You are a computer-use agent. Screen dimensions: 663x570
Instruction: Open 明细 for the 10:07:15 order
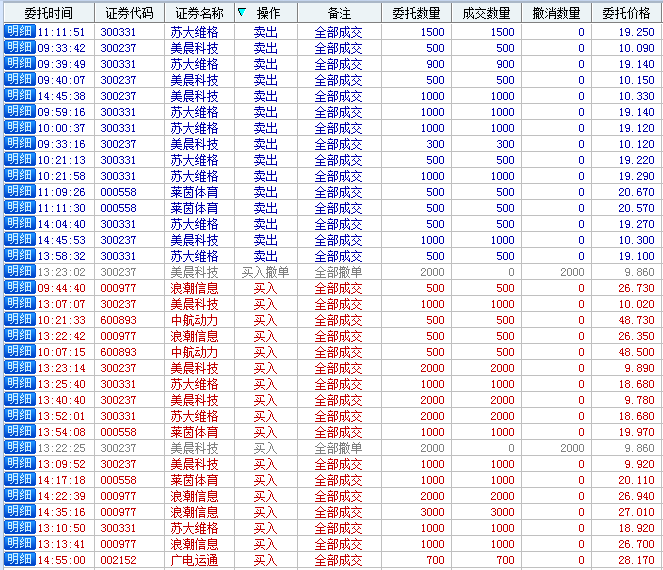point(19,351)
